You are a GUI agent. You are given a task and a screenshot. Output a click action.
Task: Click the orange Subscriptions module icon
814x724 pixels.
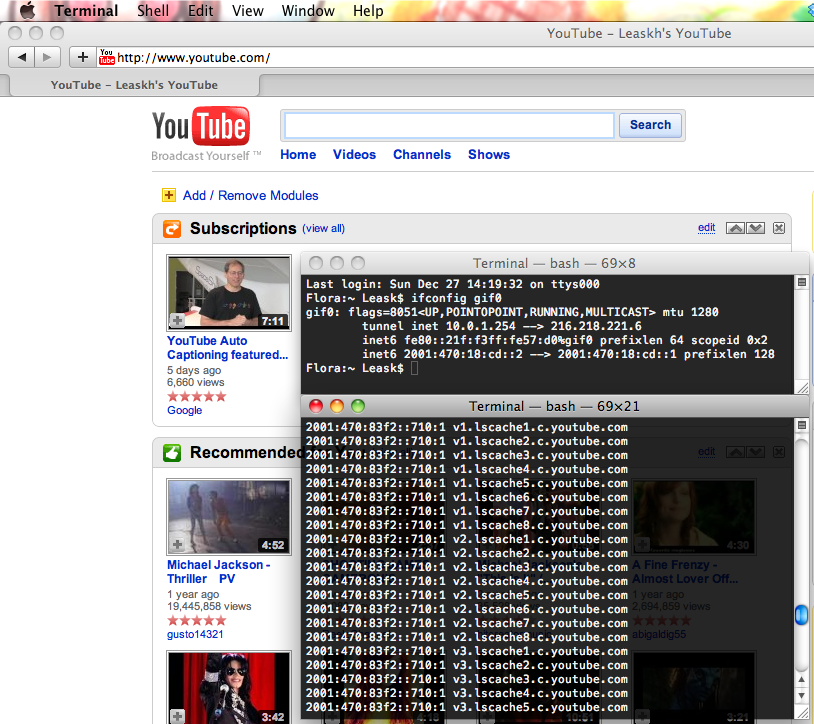tap(172, 229)
